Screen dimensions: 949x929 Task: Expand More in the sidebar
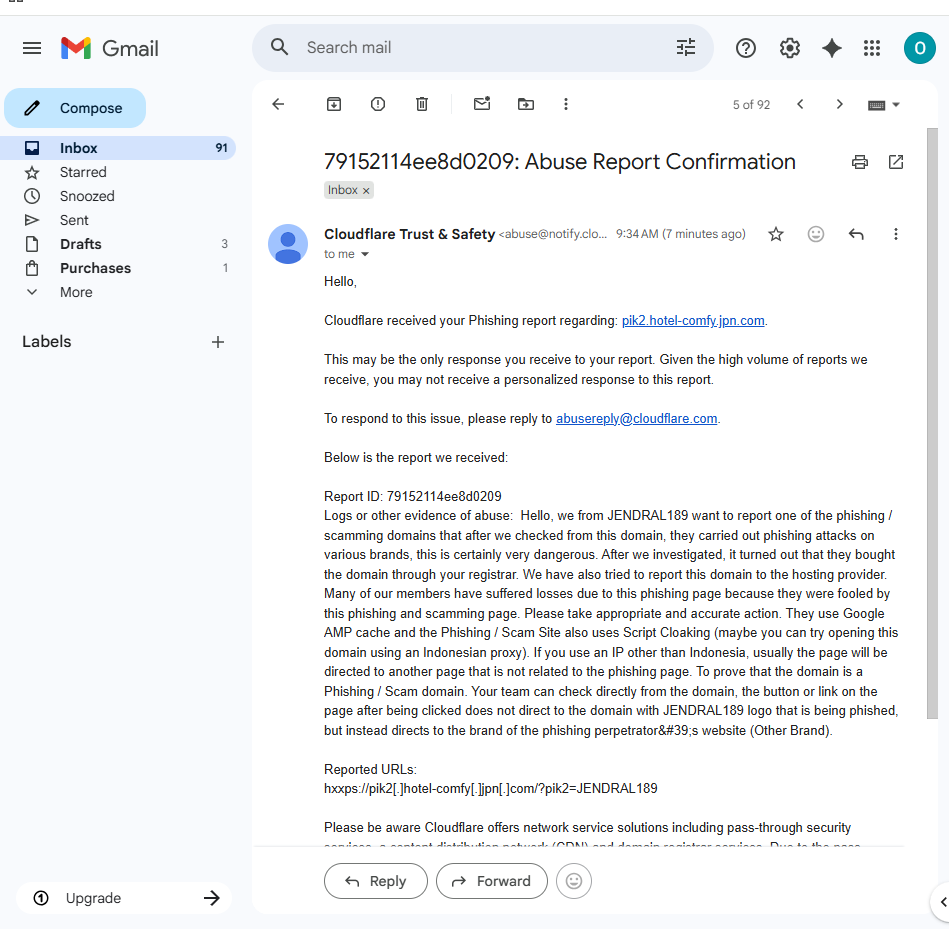pos(76,292)
